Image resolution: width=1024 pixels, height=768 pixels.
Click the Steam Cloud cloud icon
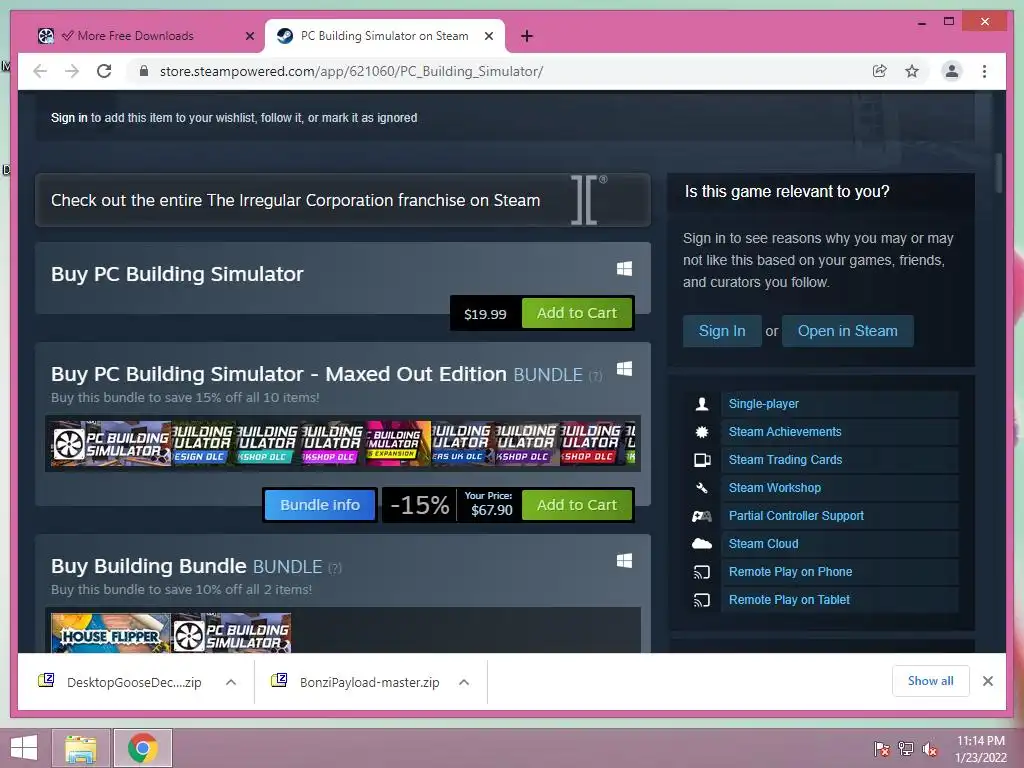click(x=702, y=543)
